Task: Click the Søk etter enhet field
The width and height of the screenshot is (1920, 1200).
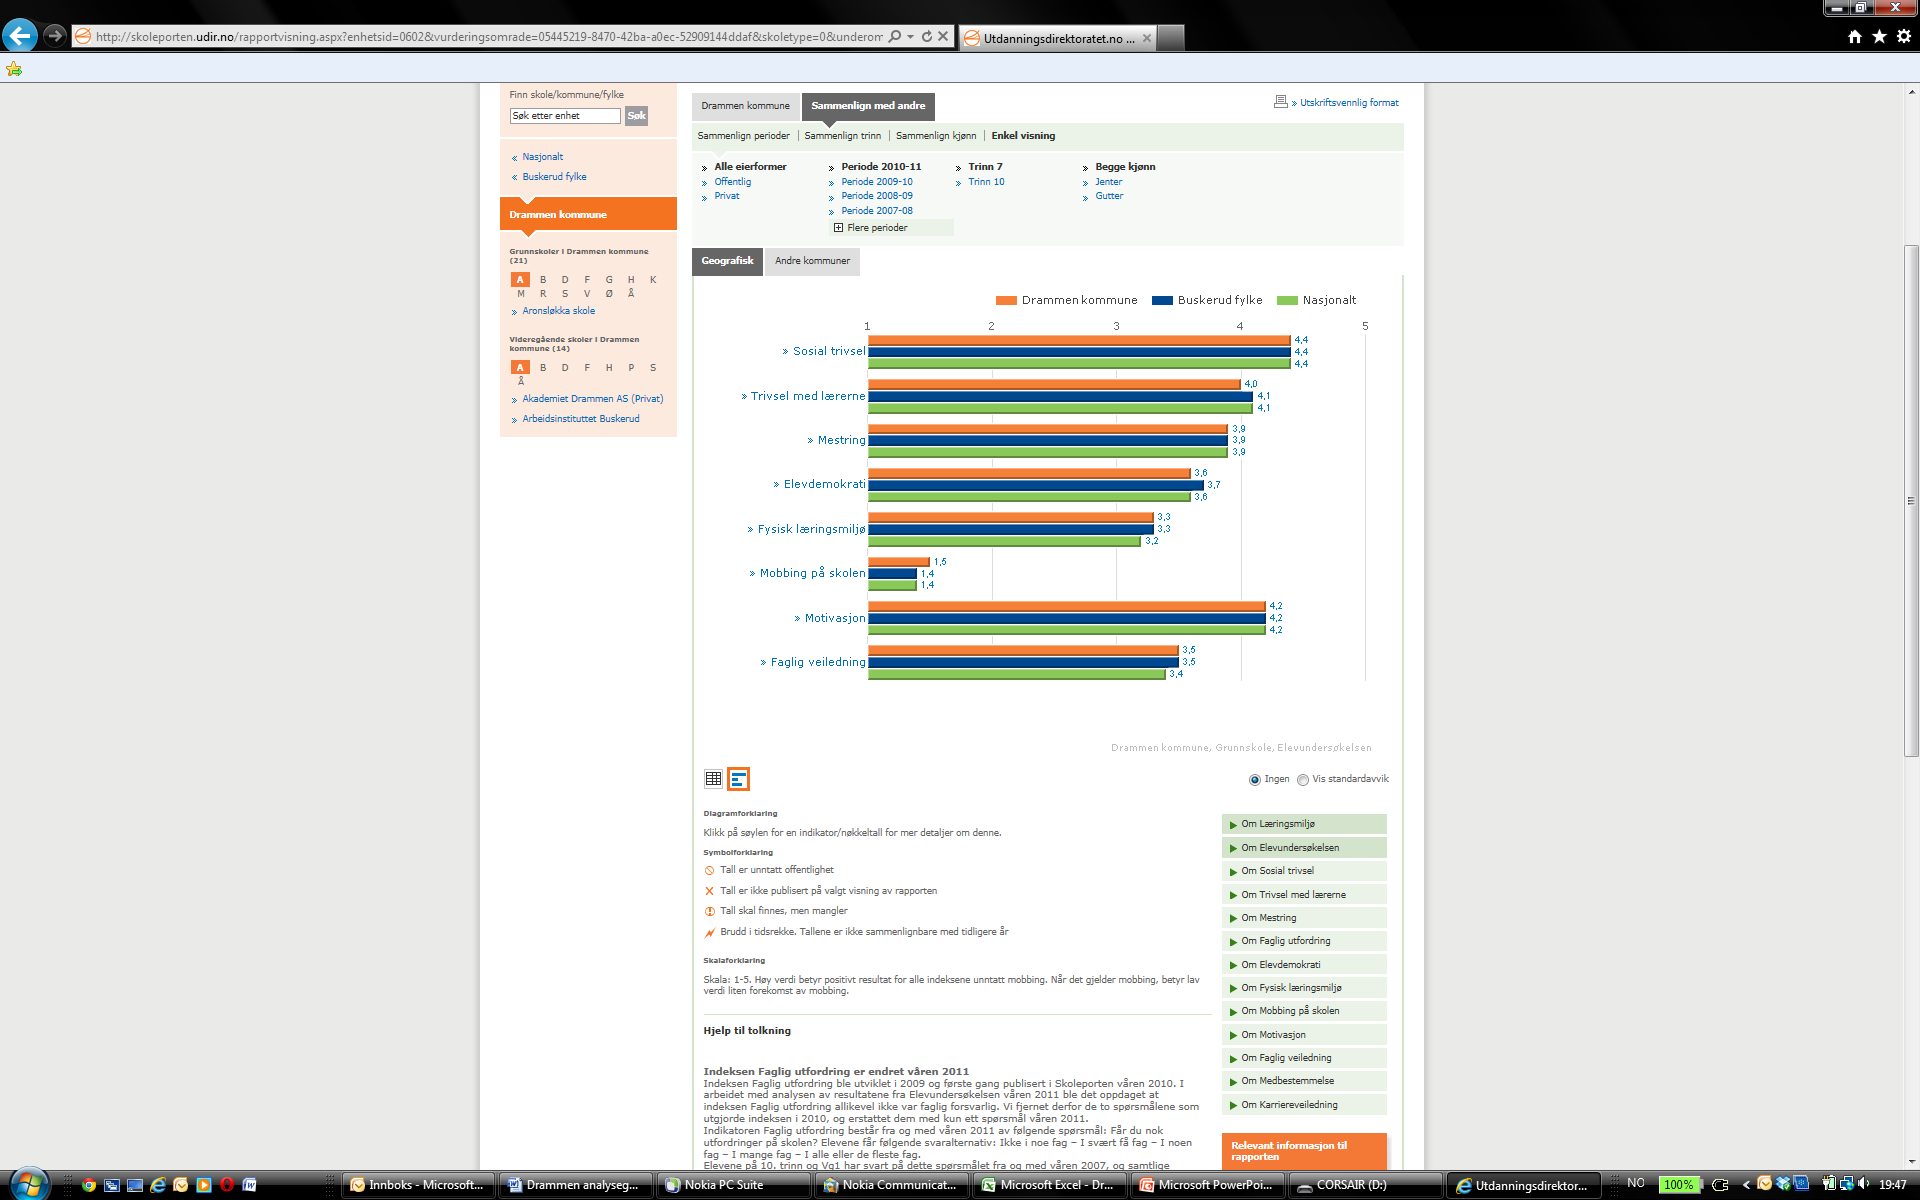Action: click(565, 116)
